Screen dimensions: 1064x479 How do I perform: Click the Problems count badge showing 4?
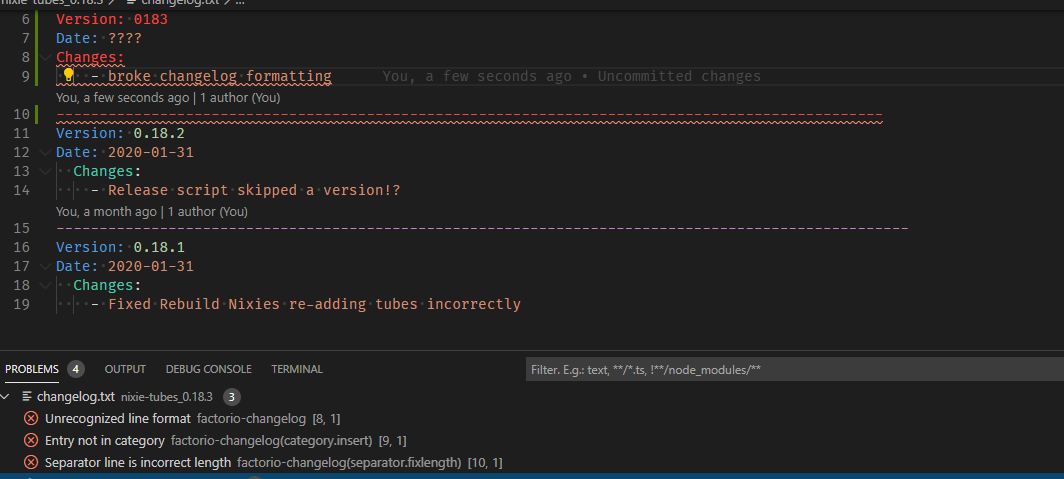tap(76, 369)
